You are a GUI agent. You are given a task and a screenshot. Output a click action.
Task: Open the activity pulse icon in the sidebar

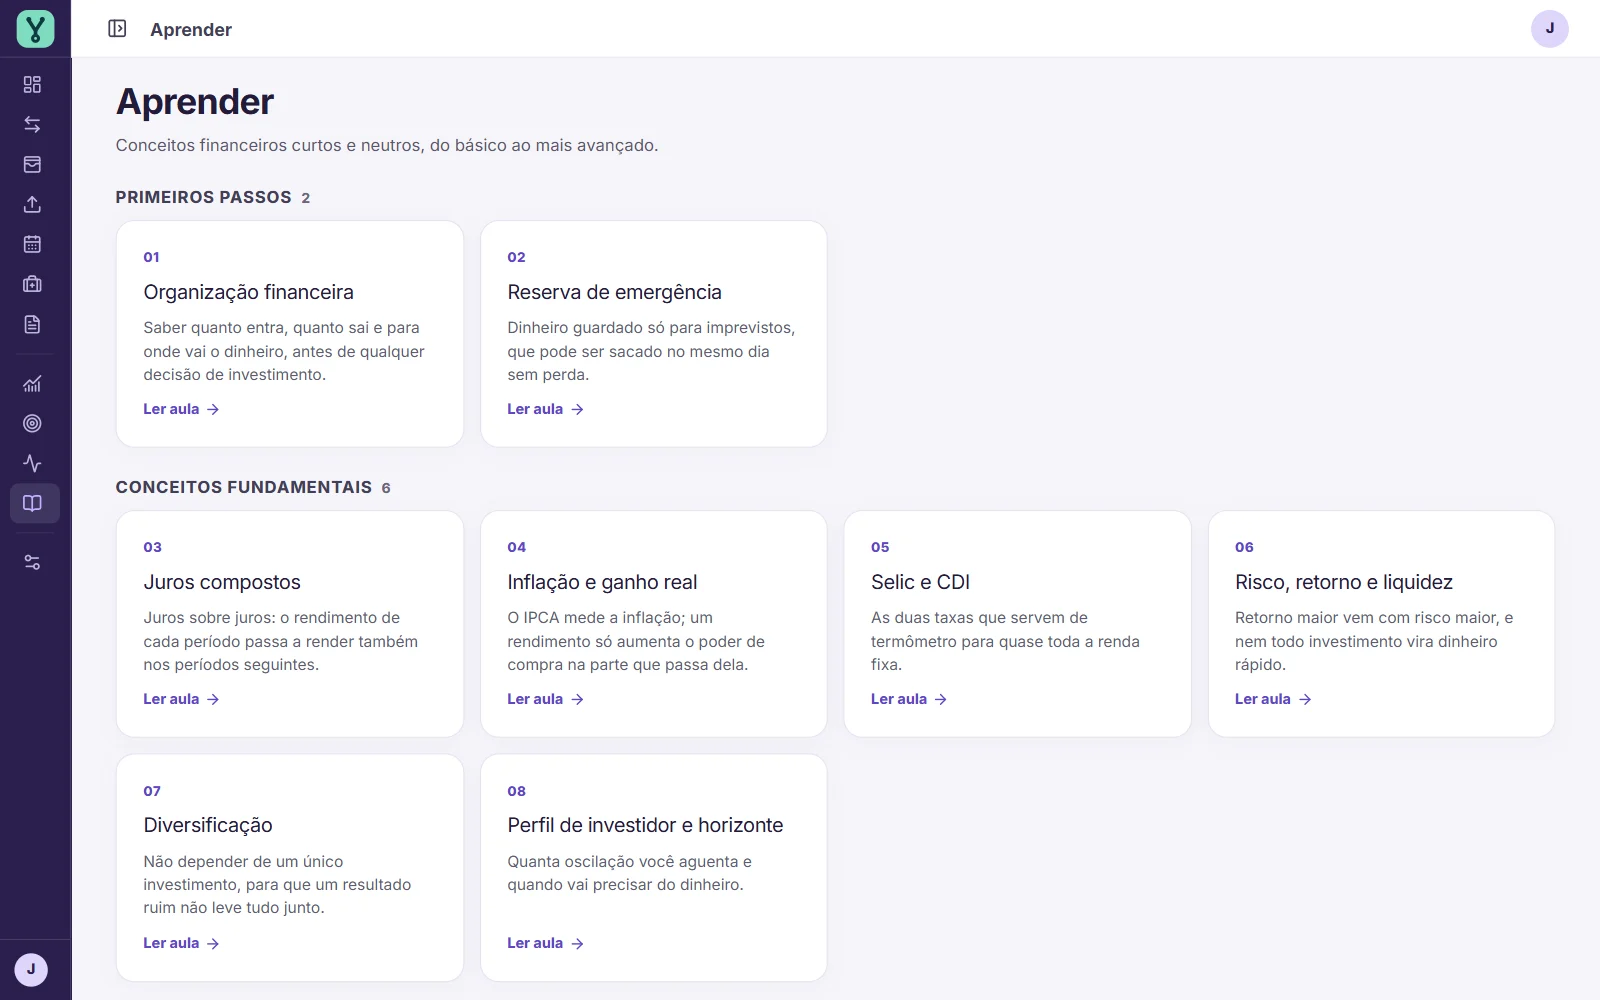click(32, 464)
